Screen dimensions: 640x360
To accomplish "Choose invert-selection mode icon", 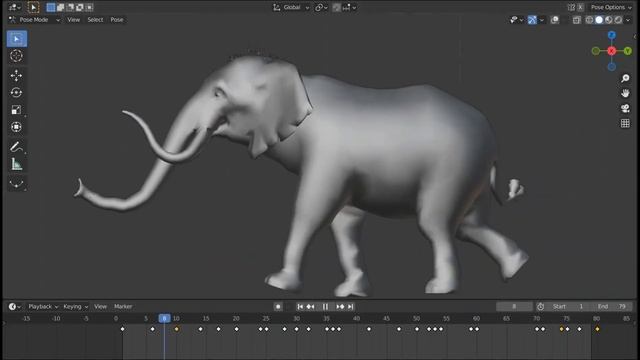I will [80, 7].
